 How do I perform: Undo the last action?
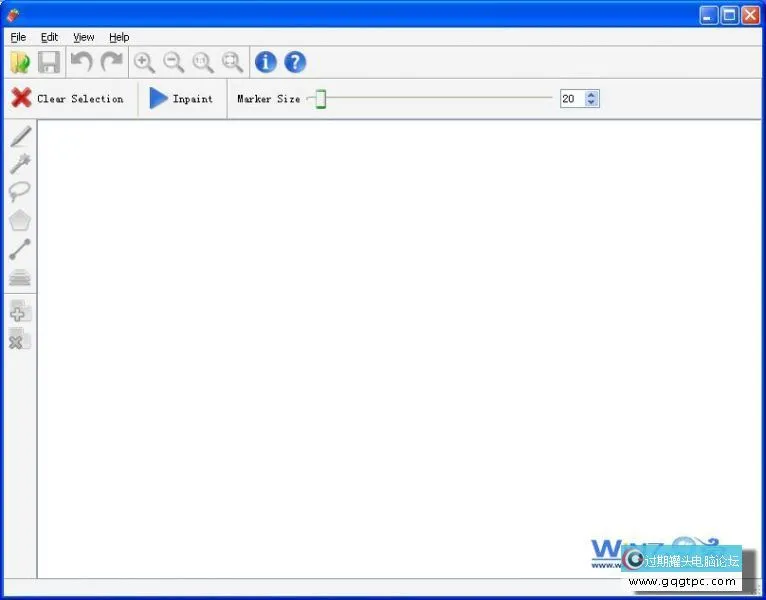[82, 63]
